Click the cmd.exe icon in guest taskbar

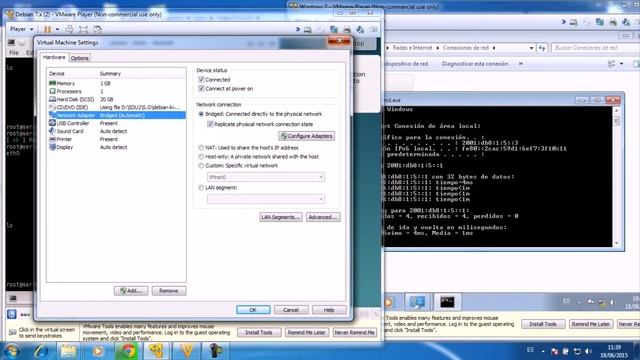pyautogui.click(x=447, y=302)
